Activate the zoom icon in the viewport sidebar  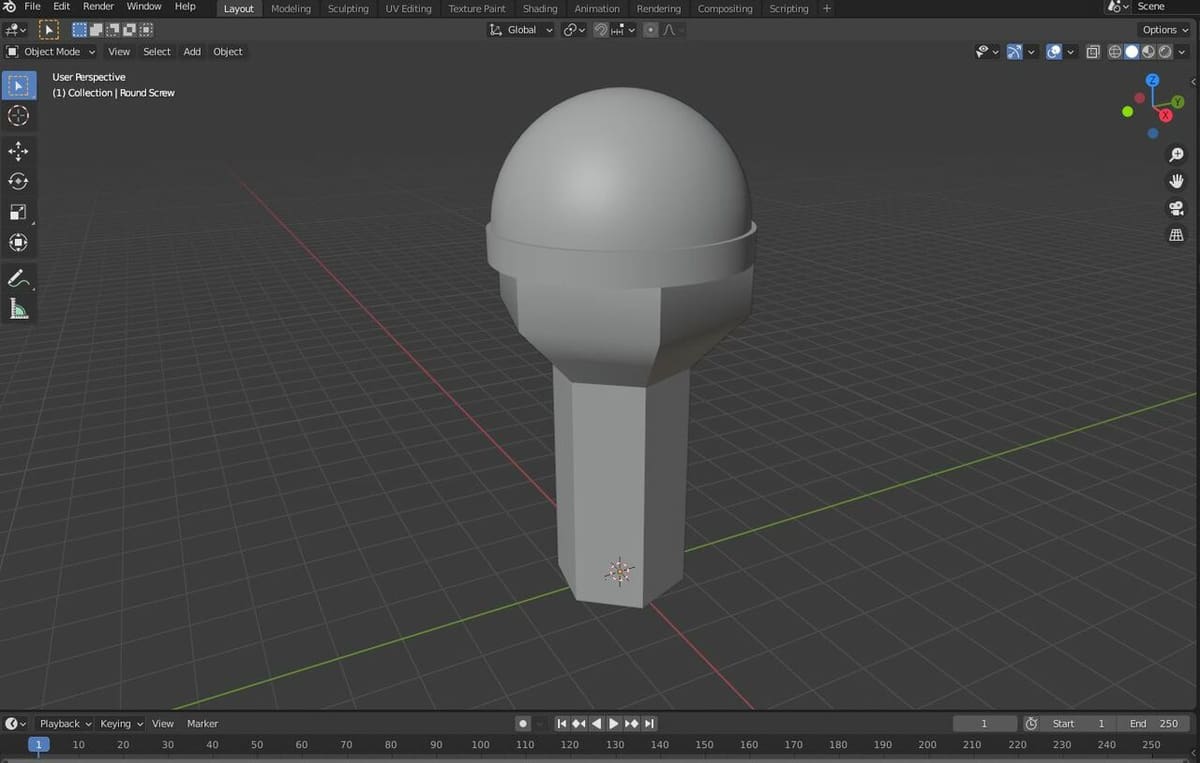click(1177, 155)
